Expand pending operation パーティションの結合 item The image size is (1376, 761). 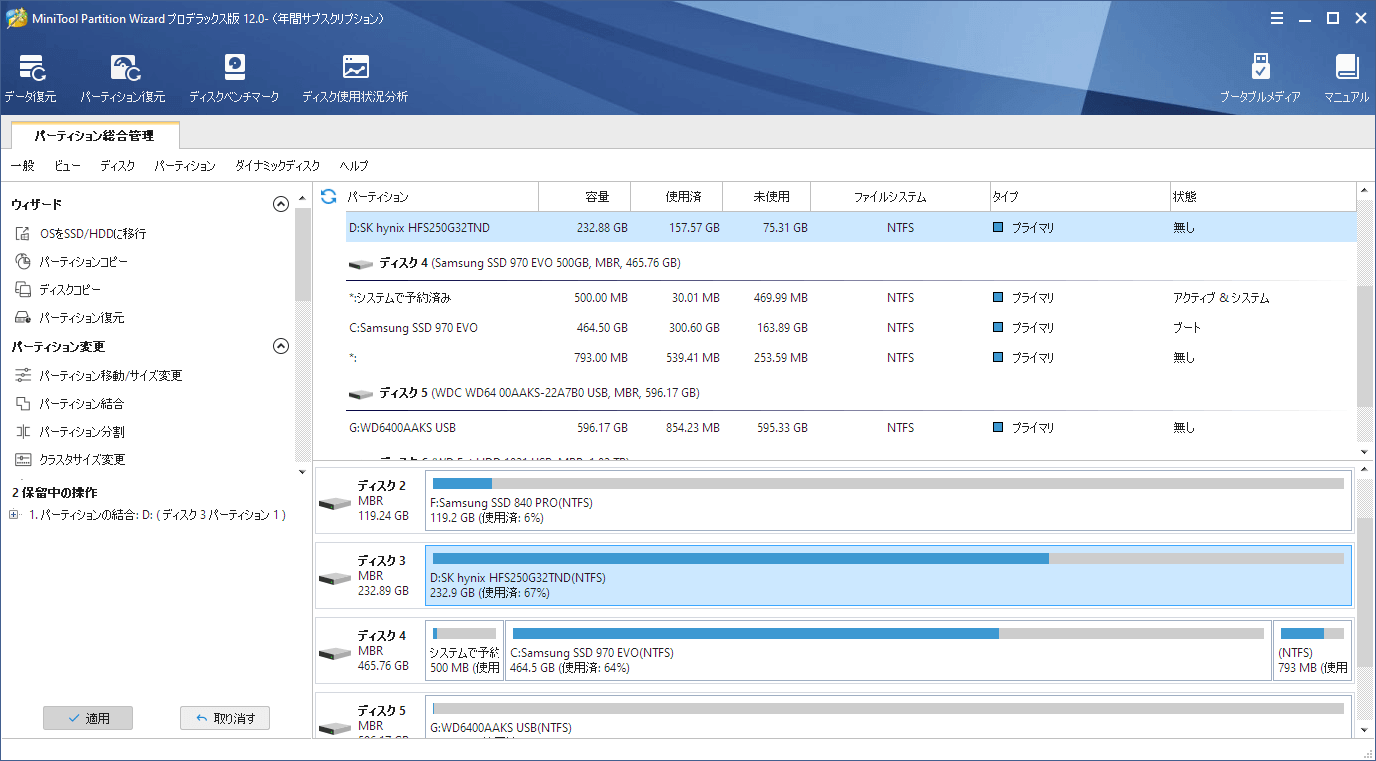(x=14, y=515)
